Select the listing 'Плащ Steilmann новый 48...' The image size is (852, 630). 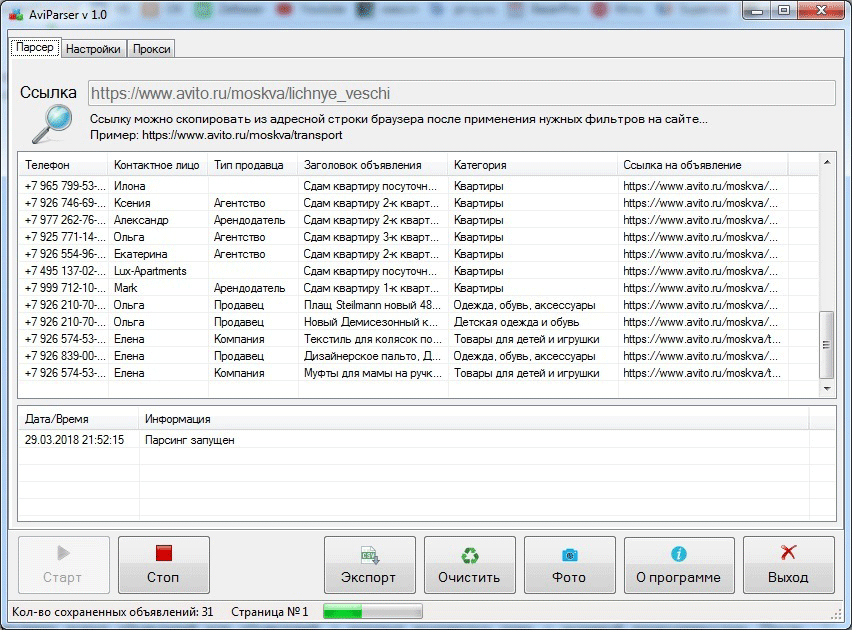pos(372,305)
